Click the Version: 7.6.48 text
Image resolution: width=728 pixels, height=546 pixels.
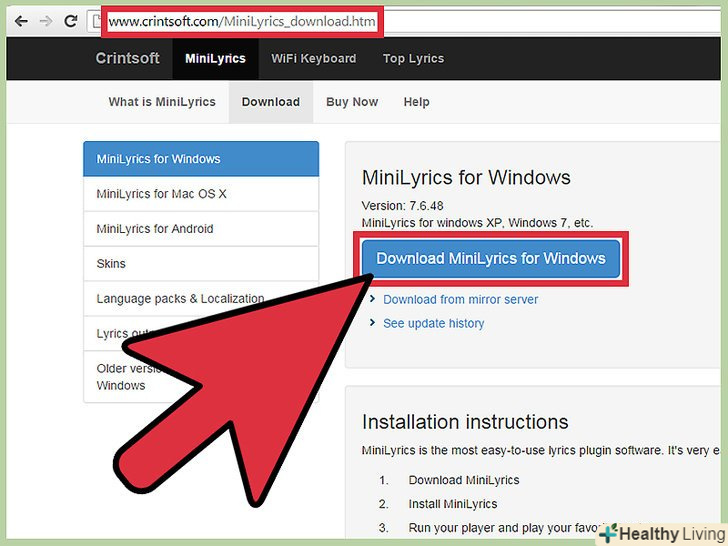[403, 206]
